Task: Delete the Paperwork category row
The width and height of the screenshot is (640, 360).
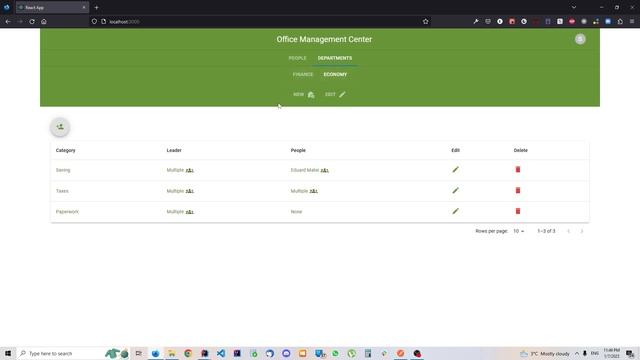Action: tap(518, 211)
